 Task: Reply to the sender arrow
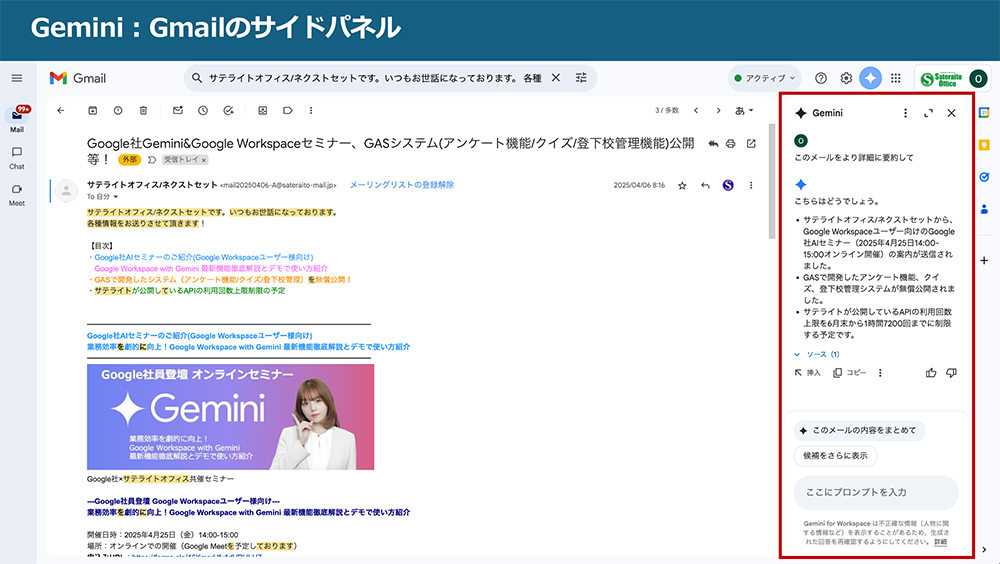[705, 185]
